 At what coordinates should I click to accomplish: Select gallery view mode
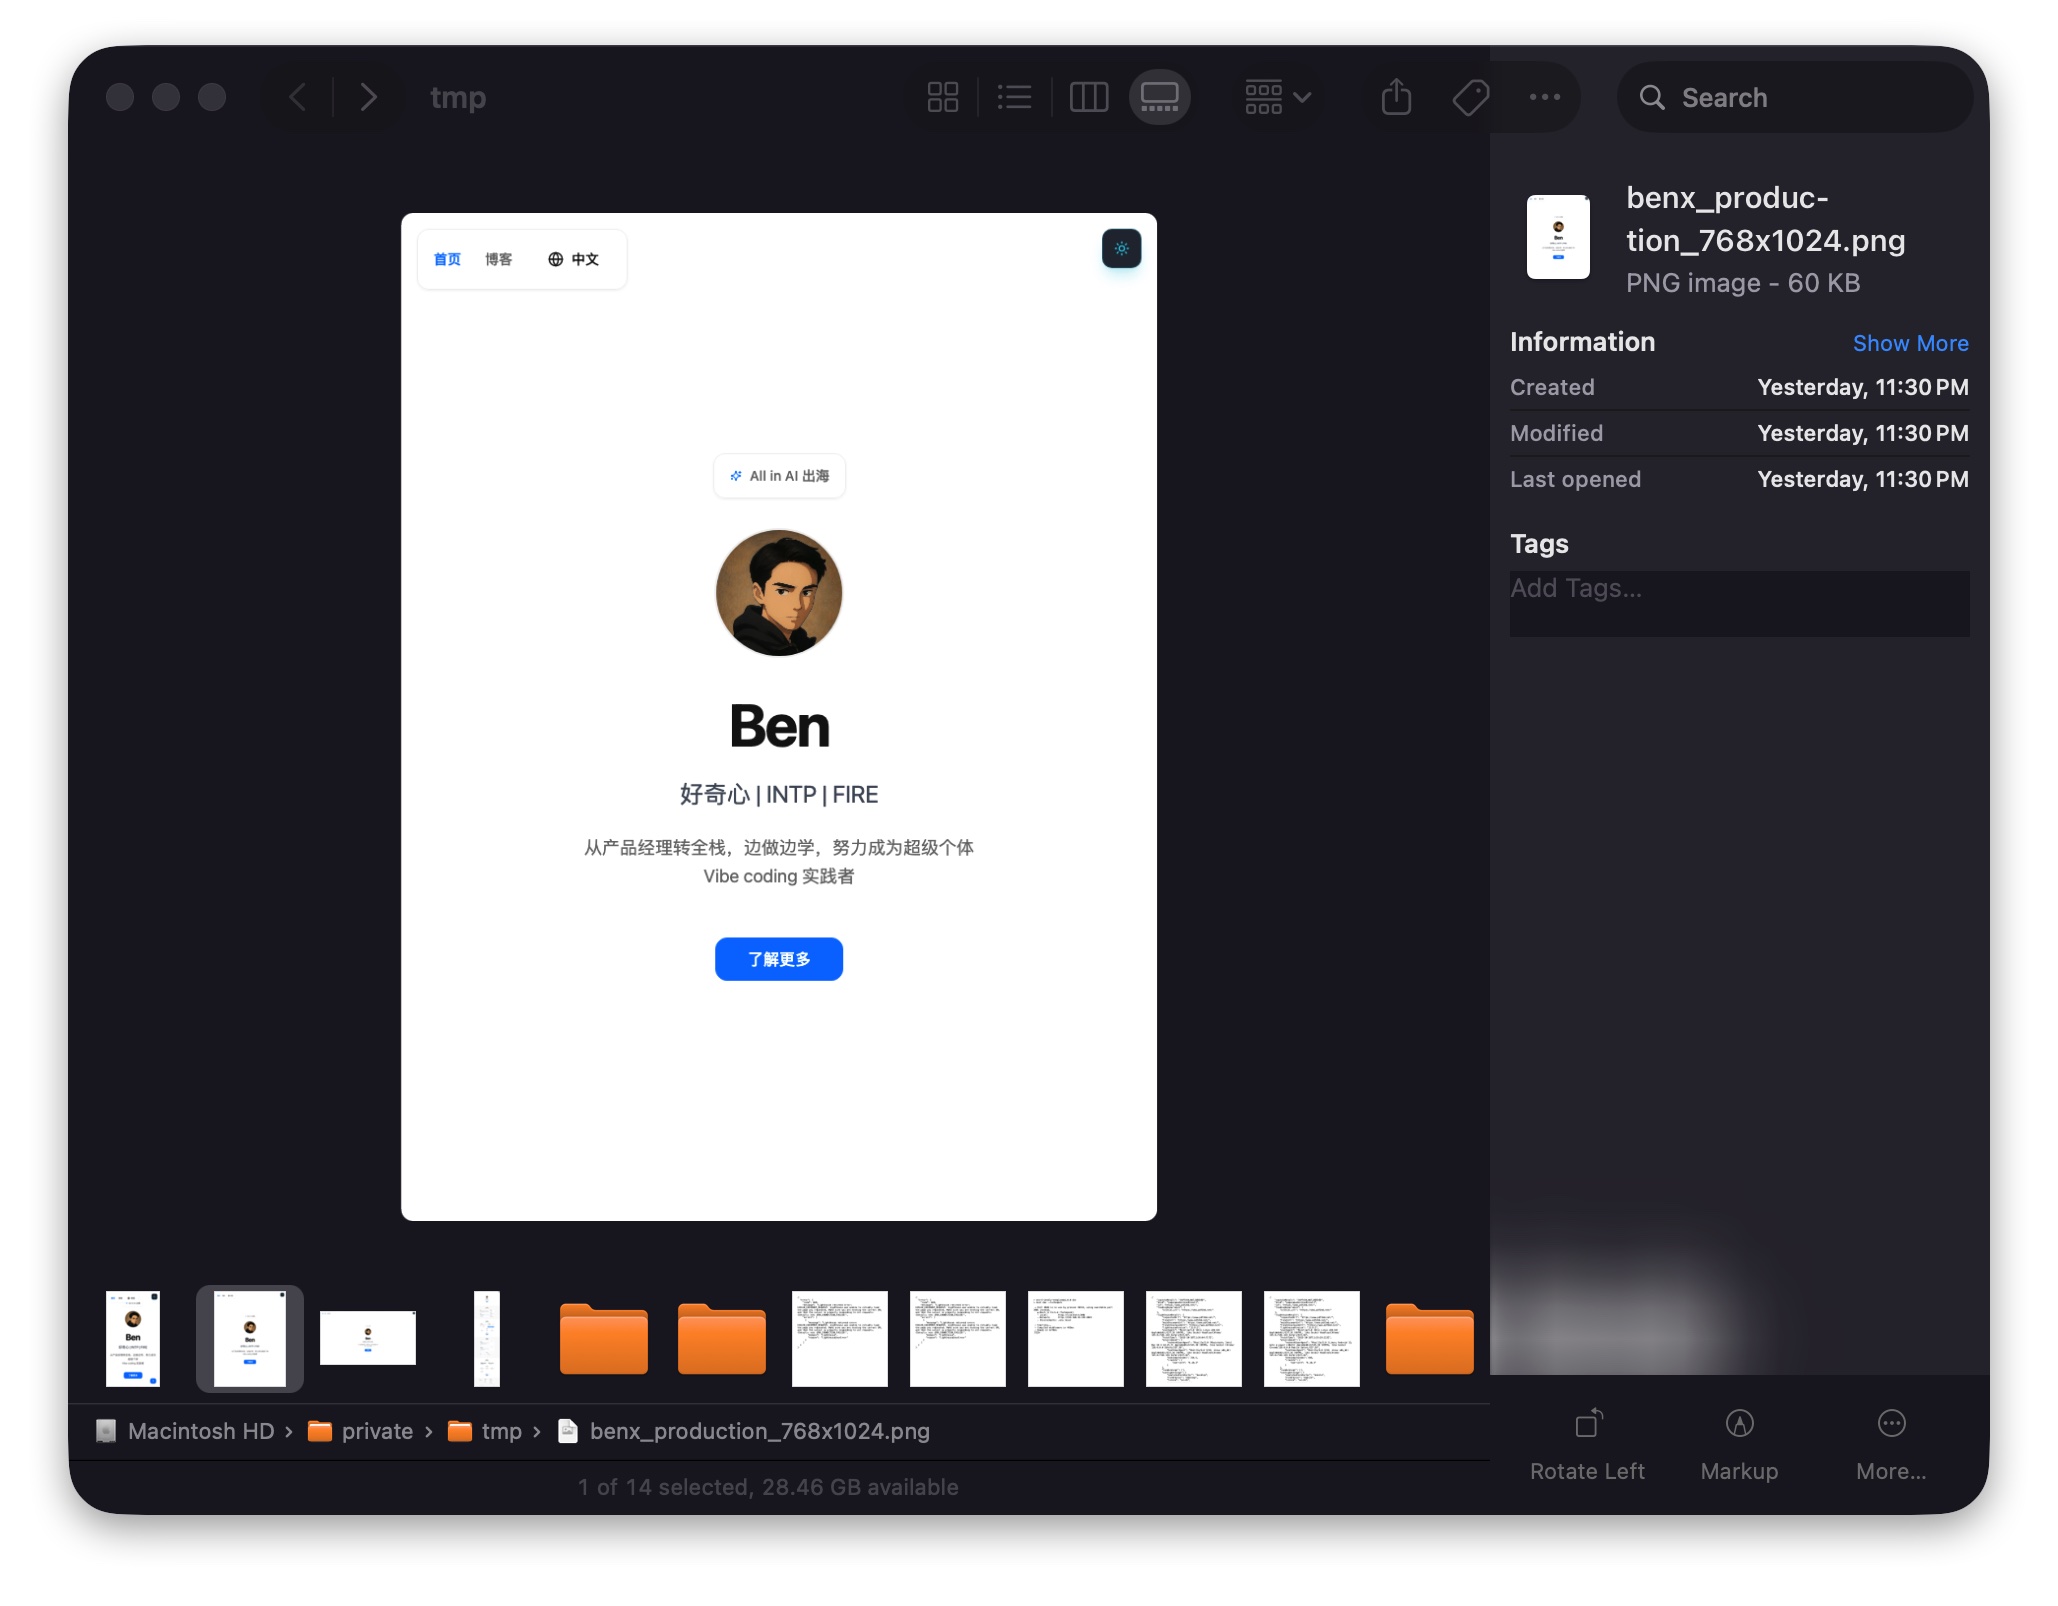[1159, 97]
